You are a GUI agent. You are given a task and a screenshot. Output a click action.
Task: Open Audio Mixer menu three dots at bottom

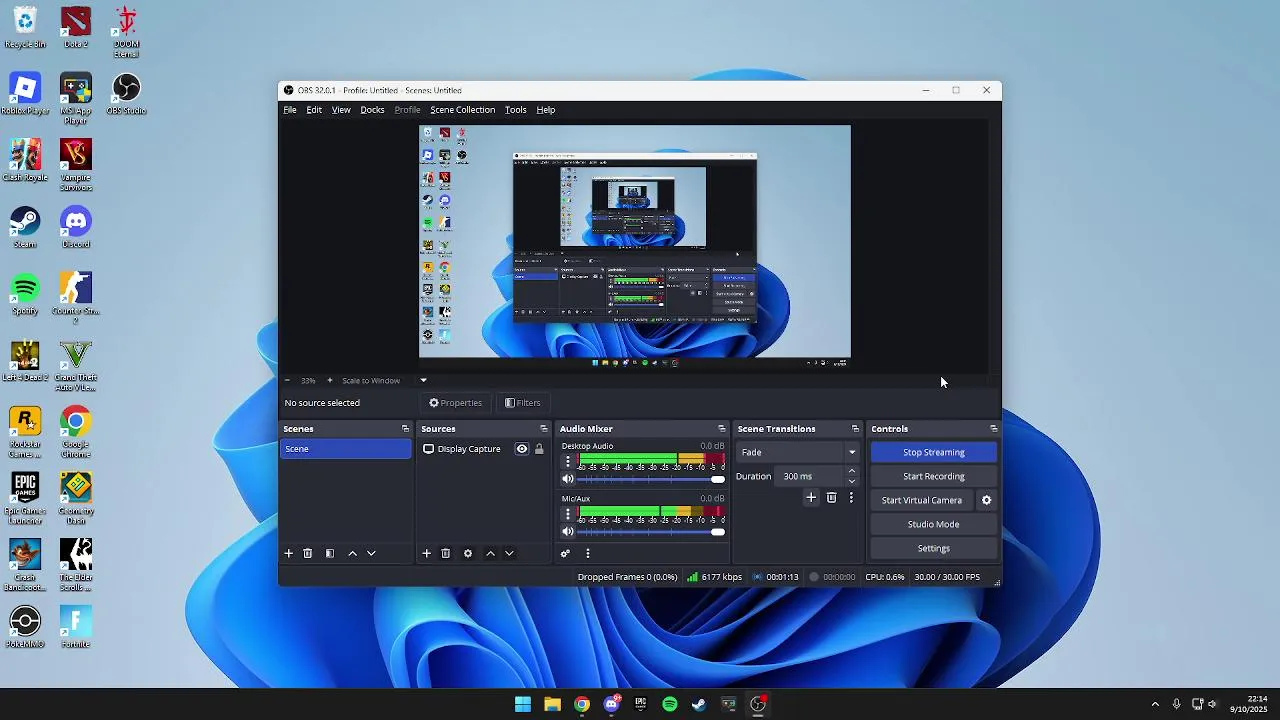[588, 553]
